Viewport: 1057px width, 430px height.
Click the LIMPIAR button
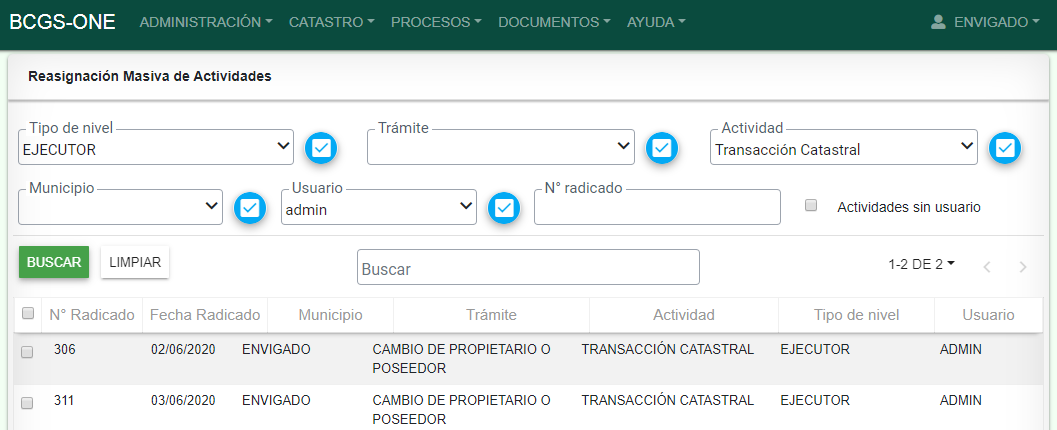pos(135,262)
